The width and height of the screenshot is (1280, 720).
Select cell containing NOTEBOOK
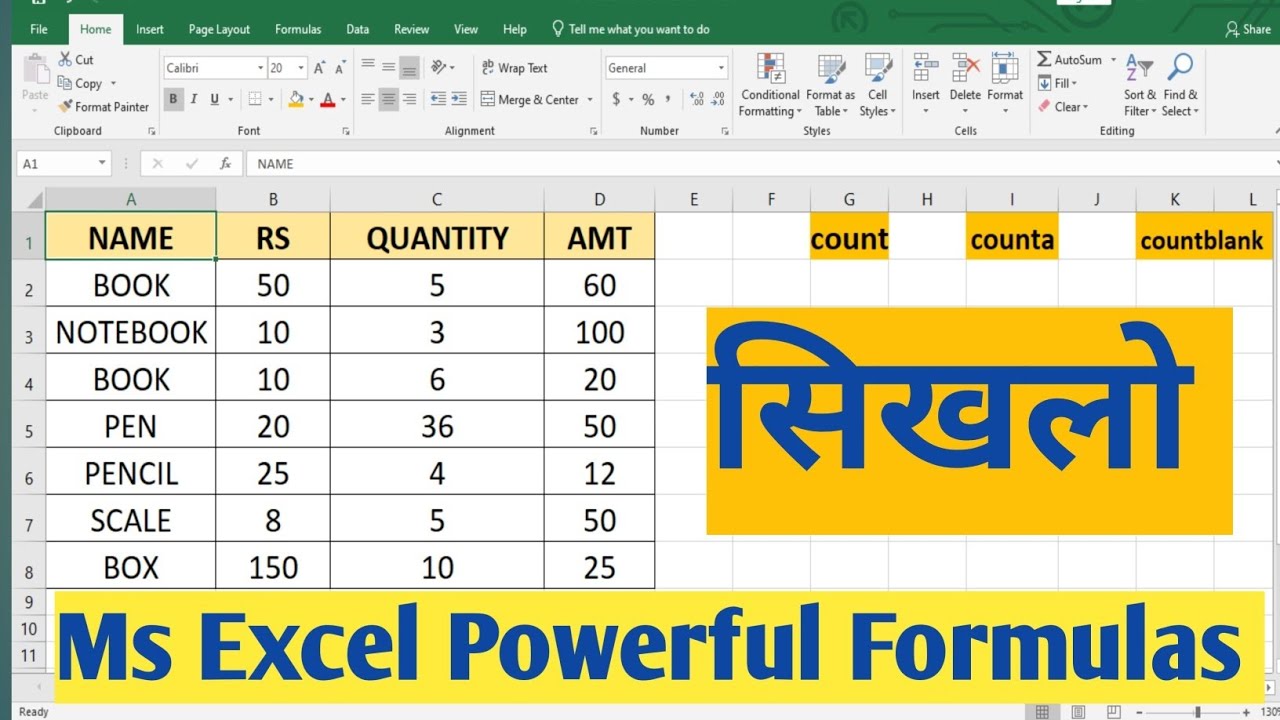(131, 332)
